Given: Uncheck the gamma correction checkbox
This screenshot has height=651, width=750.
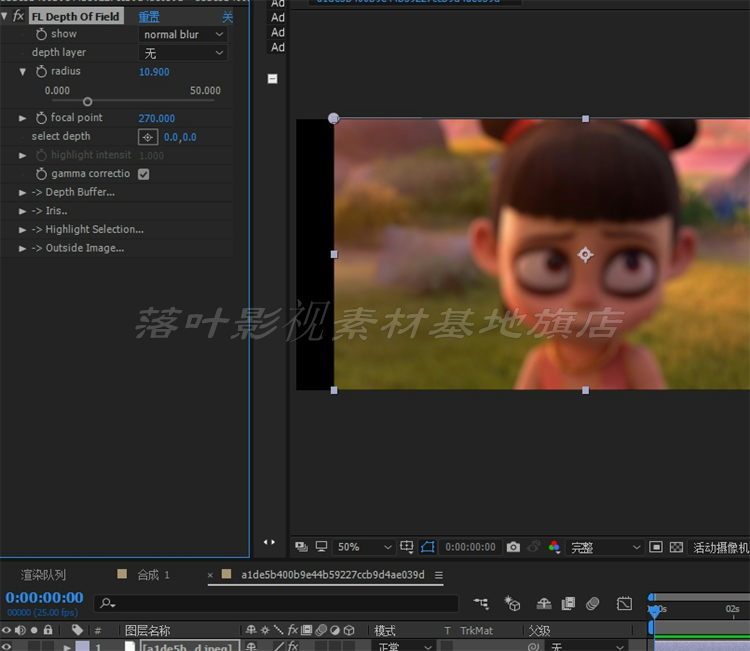Looking at the screenshot, I should [143, 174].
